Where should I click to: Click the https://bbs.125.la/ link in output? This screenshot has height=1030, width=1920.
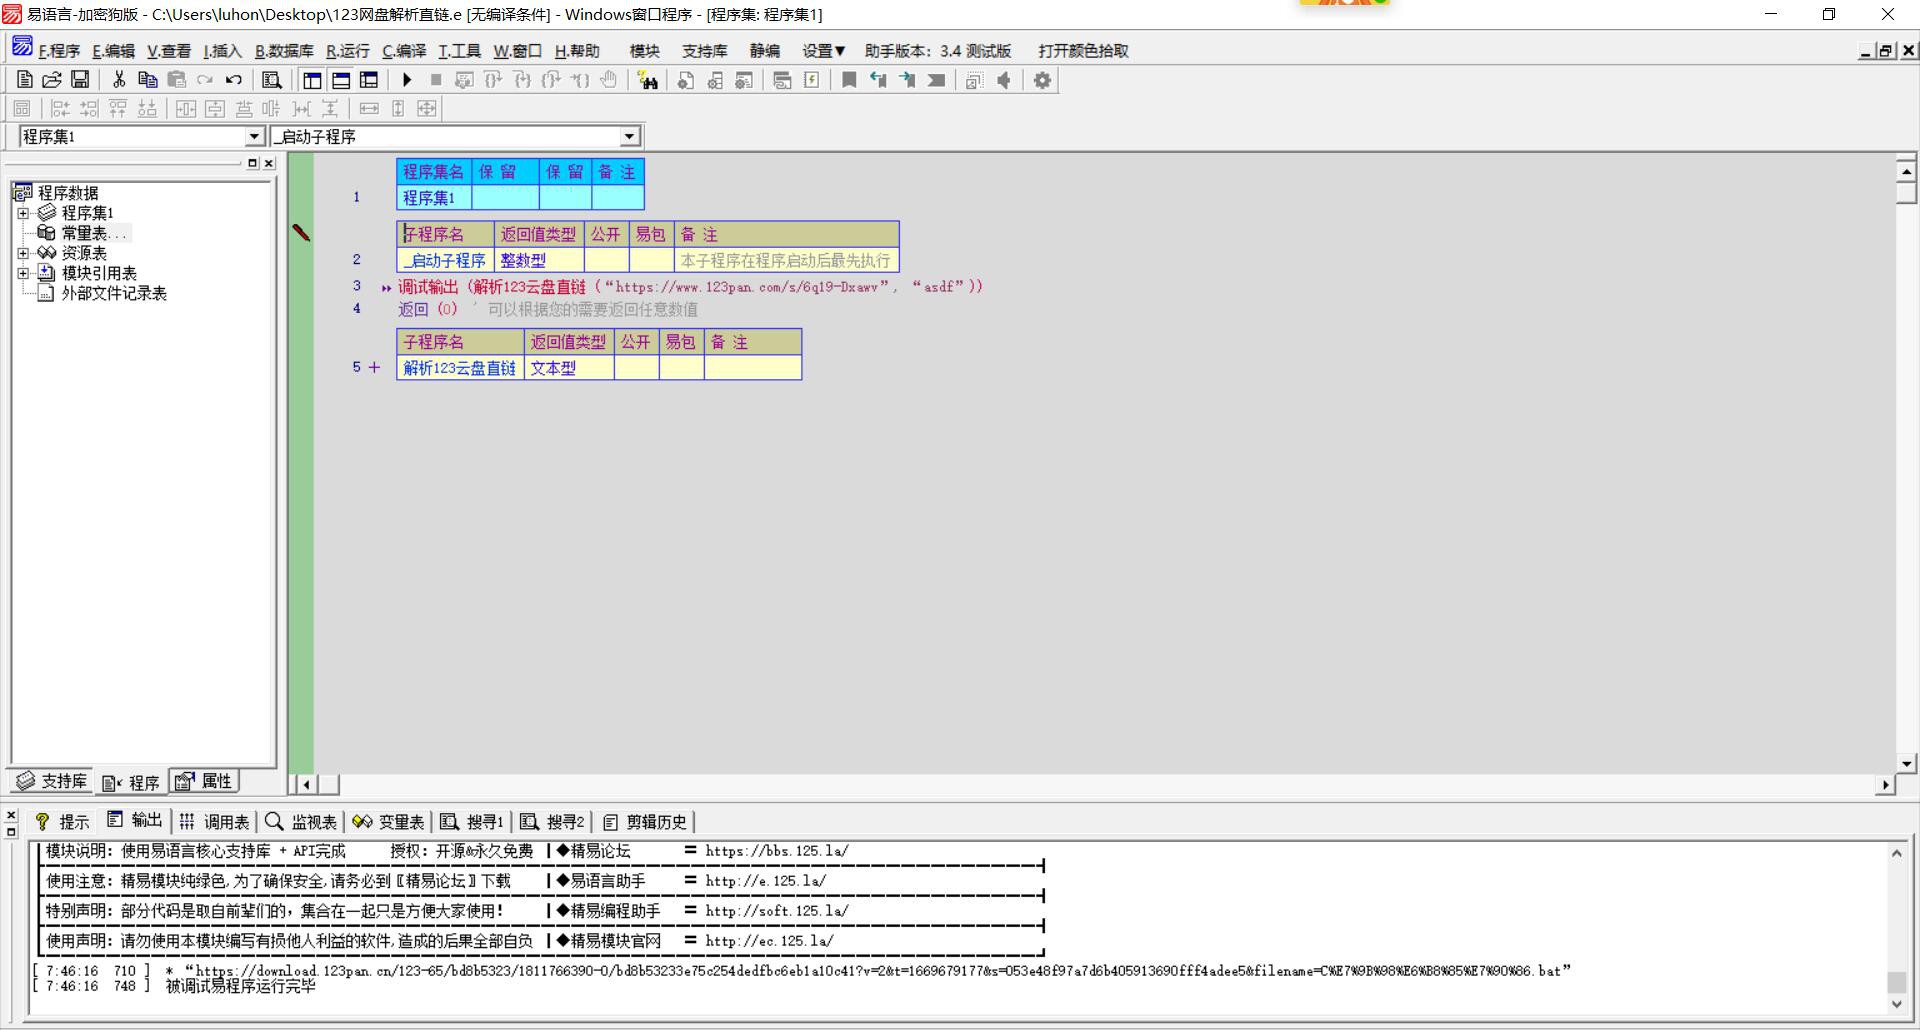tap(777, 851)
